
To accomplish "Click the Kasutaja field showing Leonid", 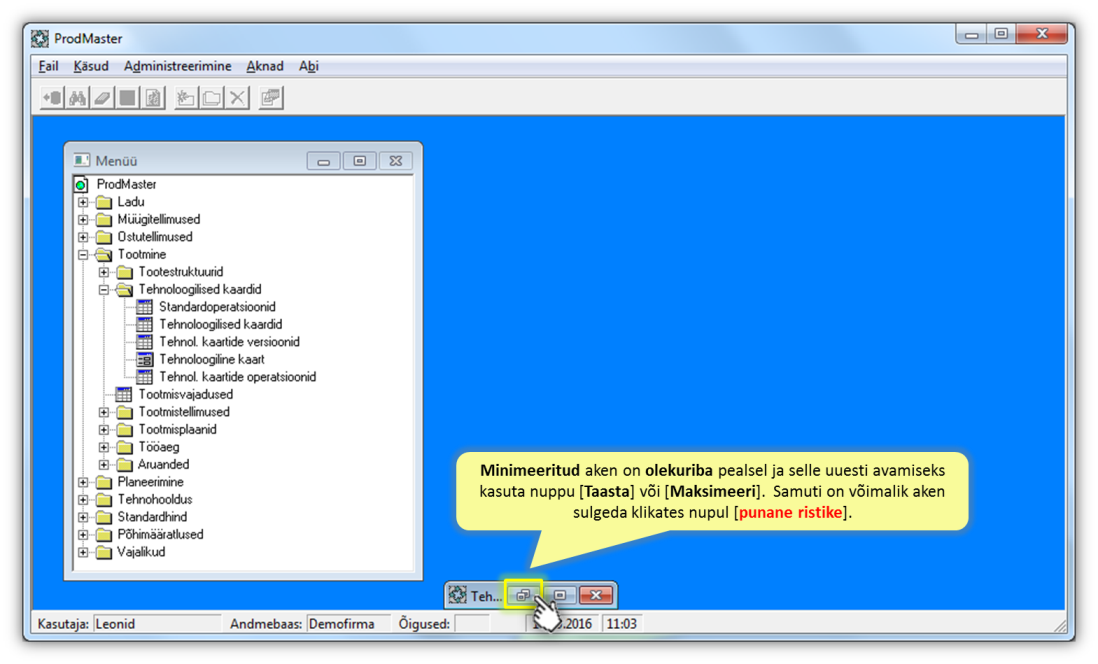I will 157,623.
